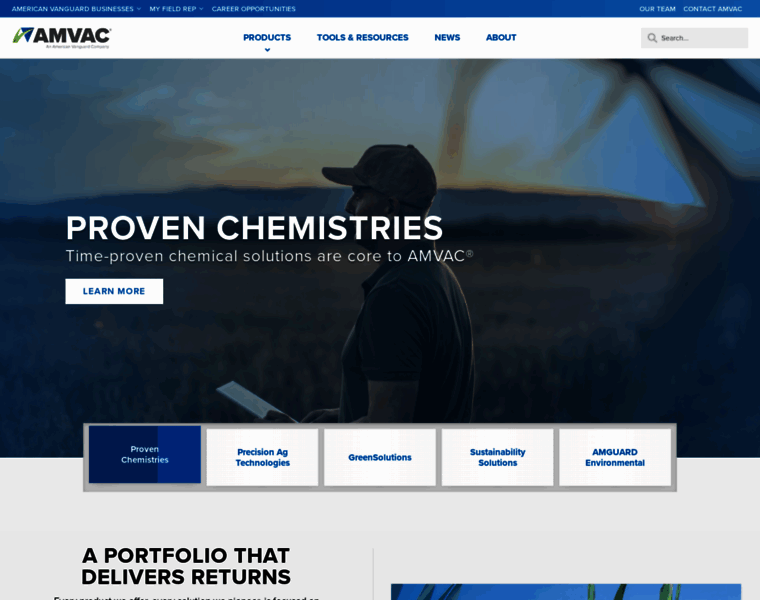Open Career Opportunities link
The height and width of the screenshot is (600, 760).
[253, 9]
